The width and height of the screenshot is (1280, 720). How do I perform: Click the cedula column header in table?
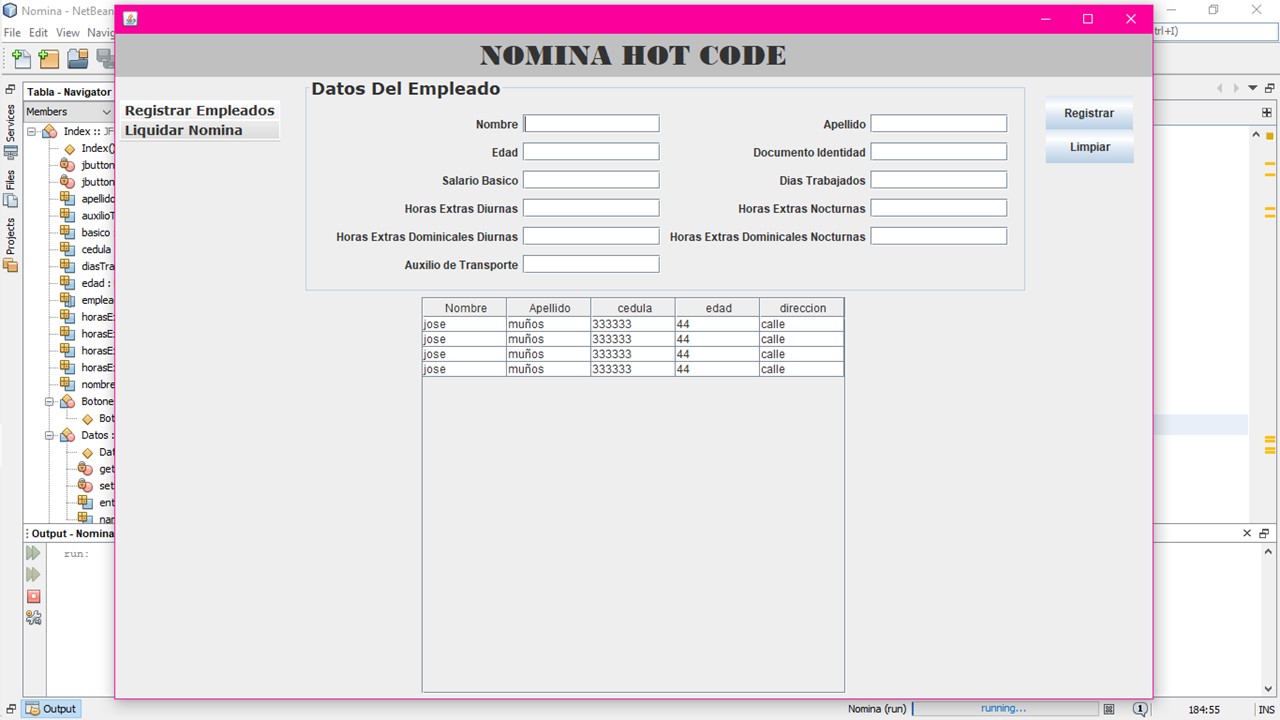634,308
